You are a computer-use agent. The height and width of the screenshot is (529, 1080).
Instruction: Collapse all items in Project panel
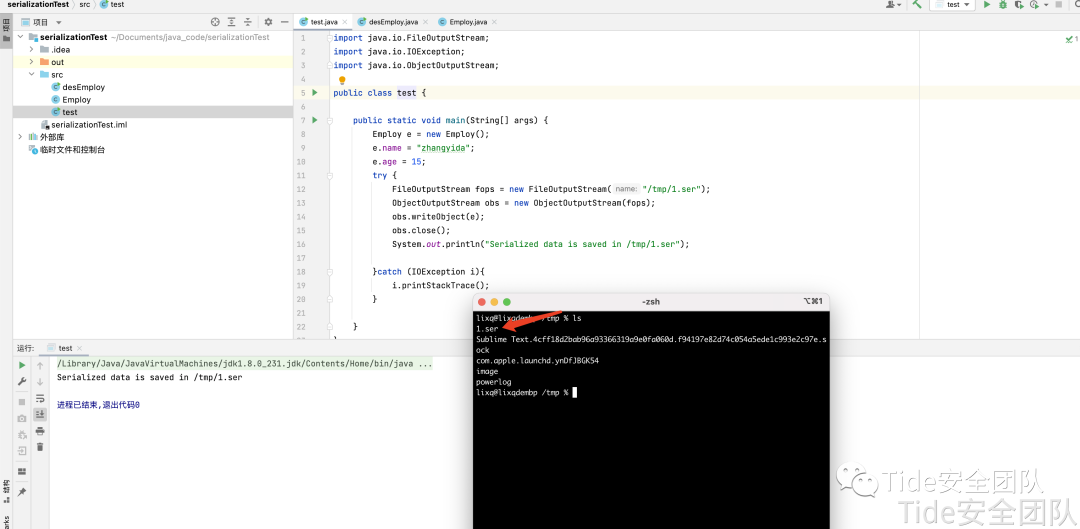tap(248, 22)
